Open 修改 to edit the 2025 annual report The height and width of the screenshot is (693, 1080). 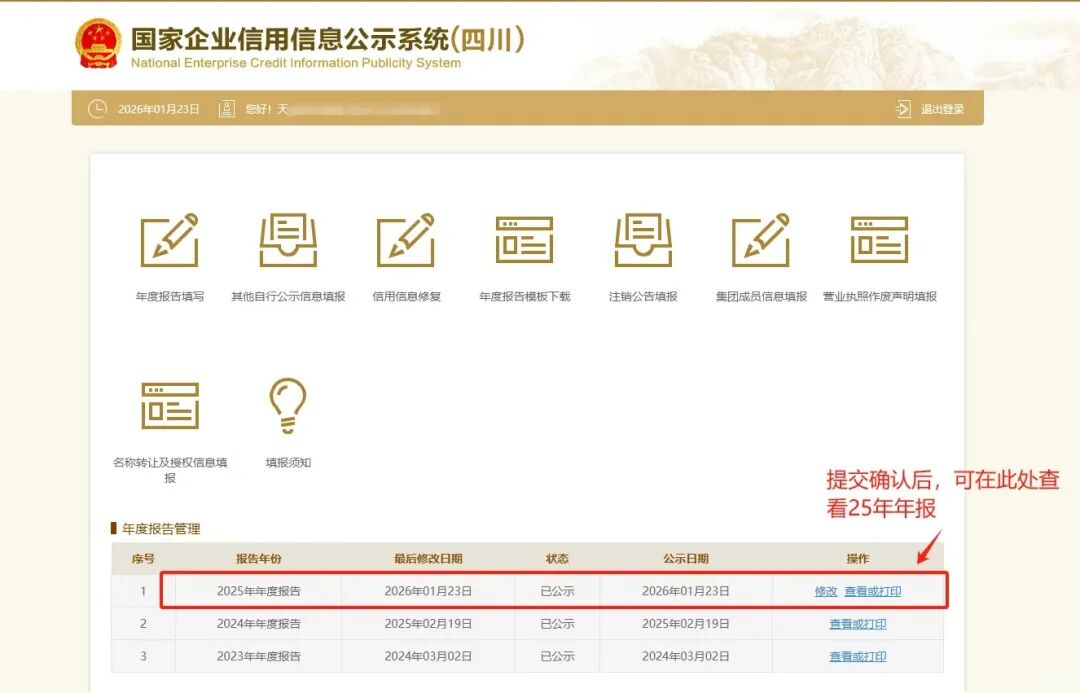tap(824, 591)
